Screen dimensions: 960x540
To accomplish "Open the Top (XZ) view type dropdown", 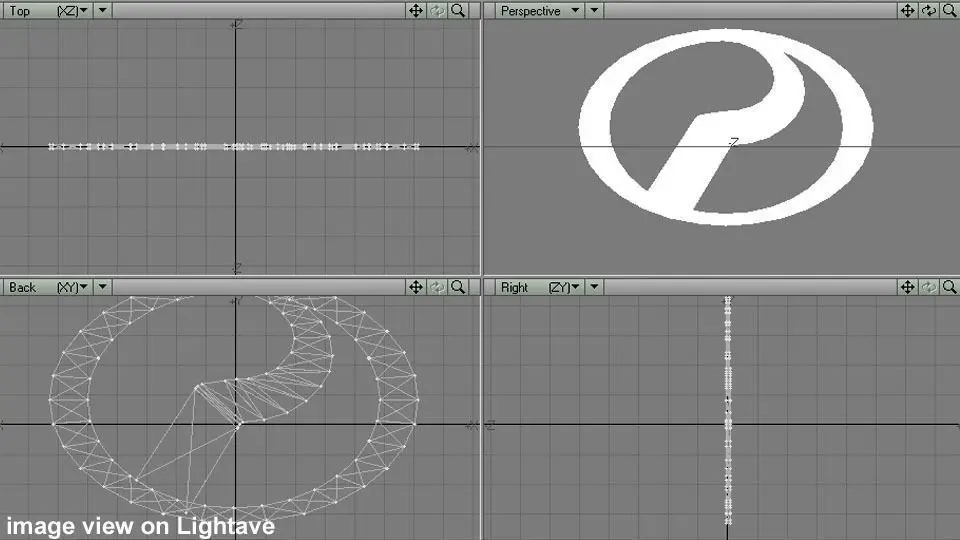I will point(47,10).
